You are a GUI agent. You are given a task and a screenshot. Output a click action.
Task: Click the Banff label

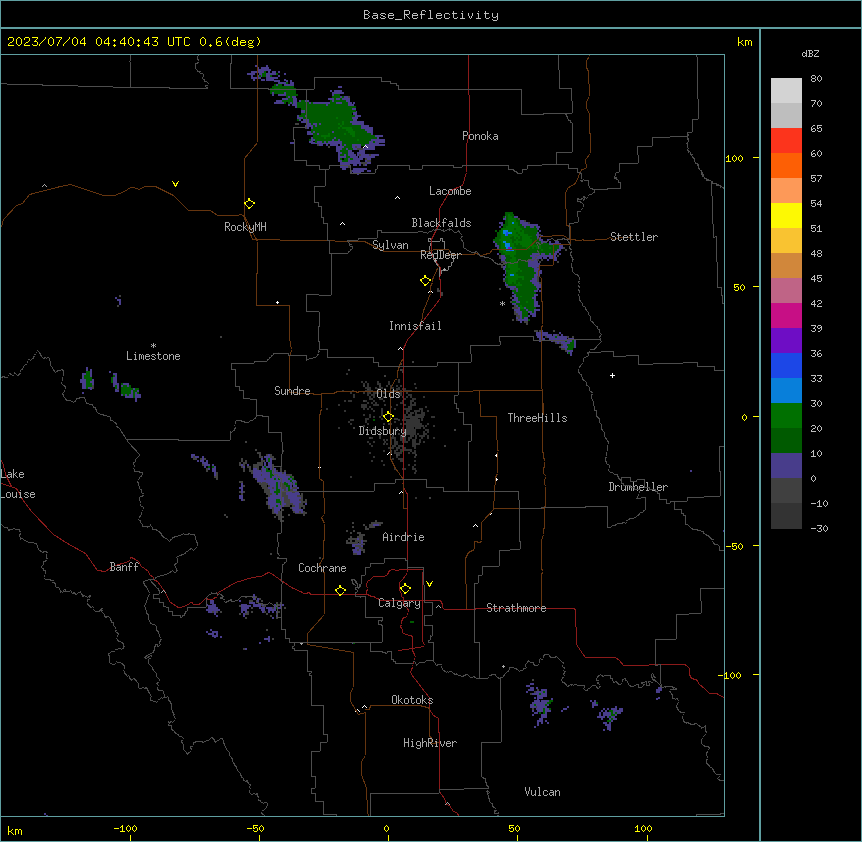click(124, 567)
